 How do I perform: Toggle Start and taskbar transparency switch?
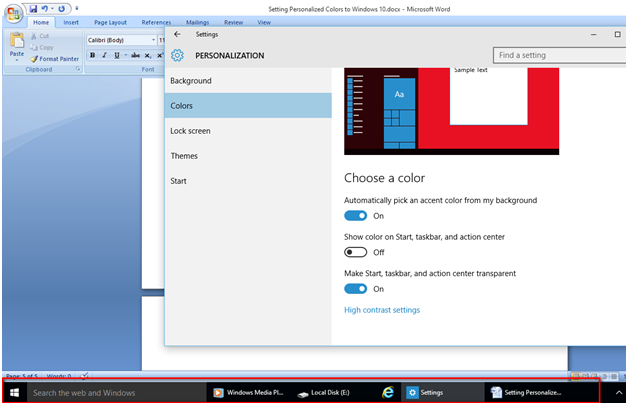355,289
